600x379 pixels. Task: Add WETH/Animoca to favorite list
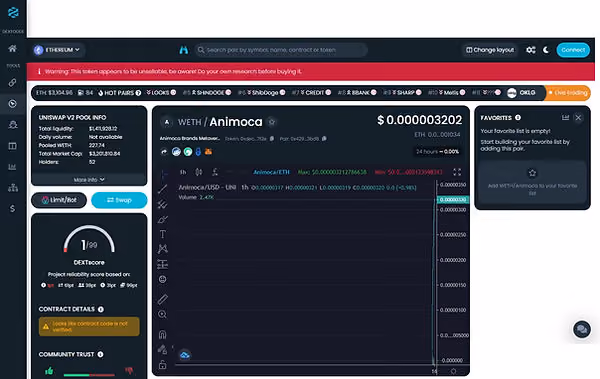pos(532,182)
